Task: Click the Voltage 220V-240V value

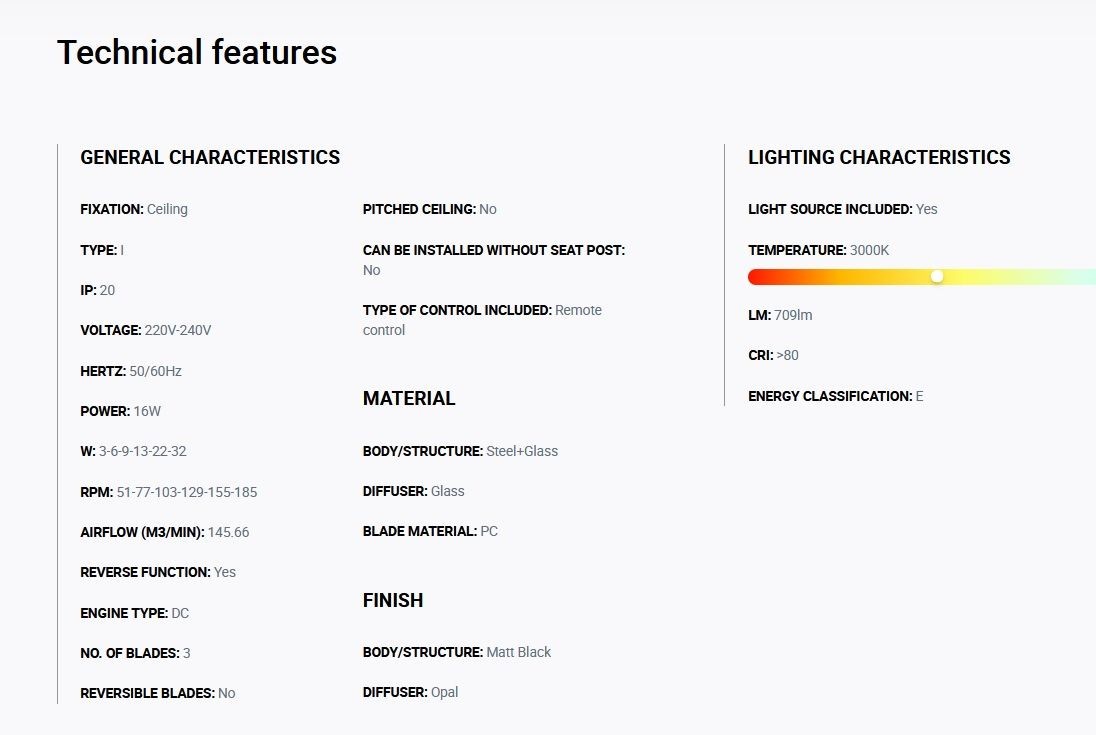Action: pos(178,330)
